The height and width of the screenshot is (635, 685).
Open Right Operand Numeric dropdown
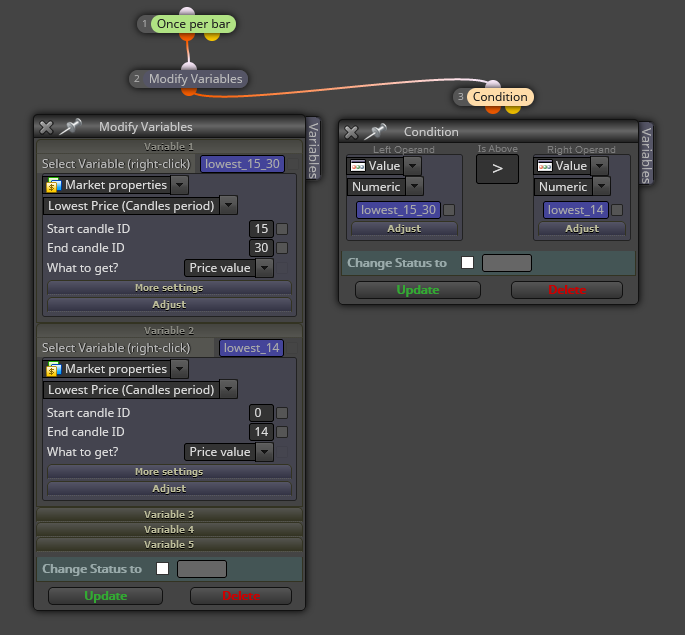coord(602,186)
